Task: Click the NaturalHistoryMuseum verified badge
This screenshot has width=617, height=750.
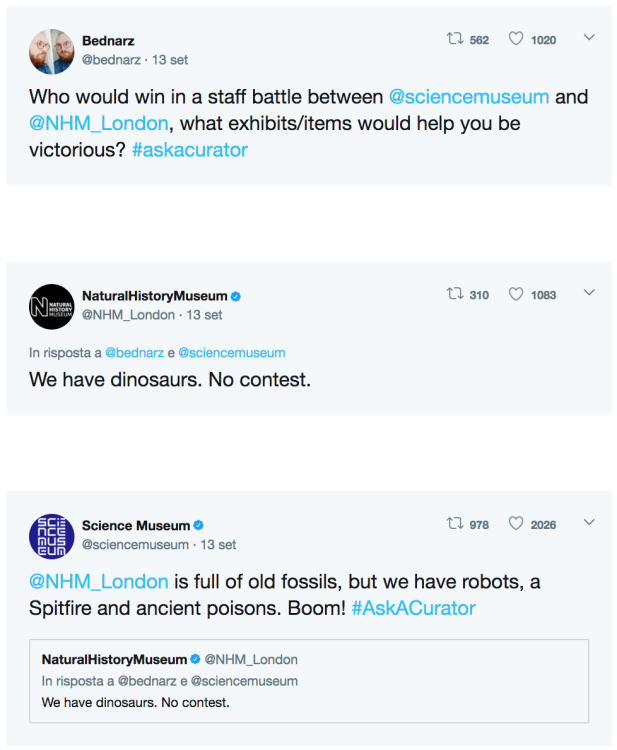Action: [236, 296]
